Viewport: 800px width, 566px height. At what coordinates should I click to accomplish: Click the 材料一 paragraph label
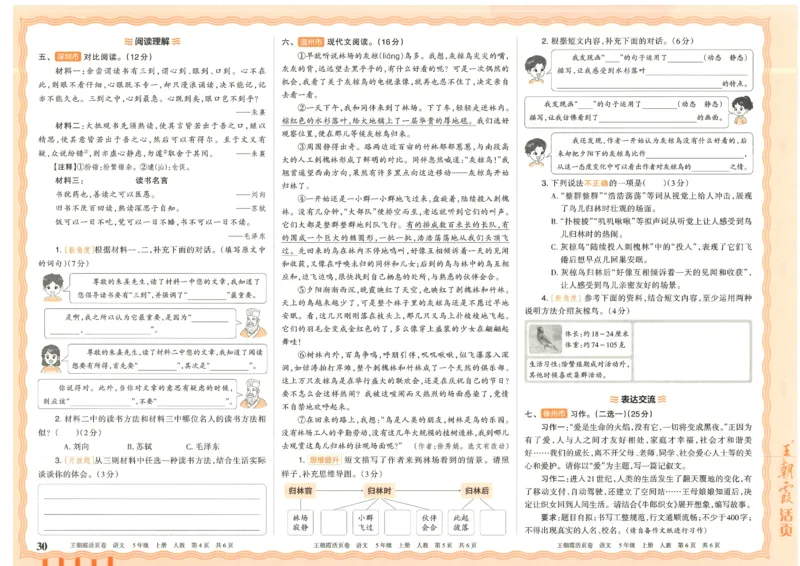(x=68, y=71)
